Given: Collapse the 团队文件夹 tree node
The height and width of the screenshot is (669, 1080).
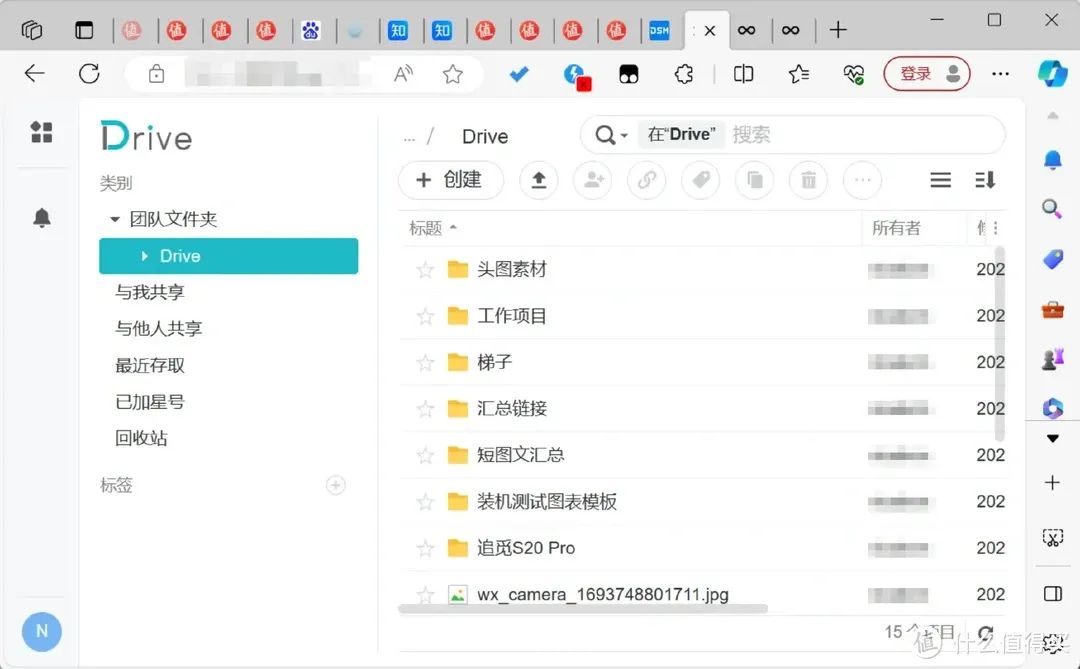Looking at the screenshot, I should (115, 220).
